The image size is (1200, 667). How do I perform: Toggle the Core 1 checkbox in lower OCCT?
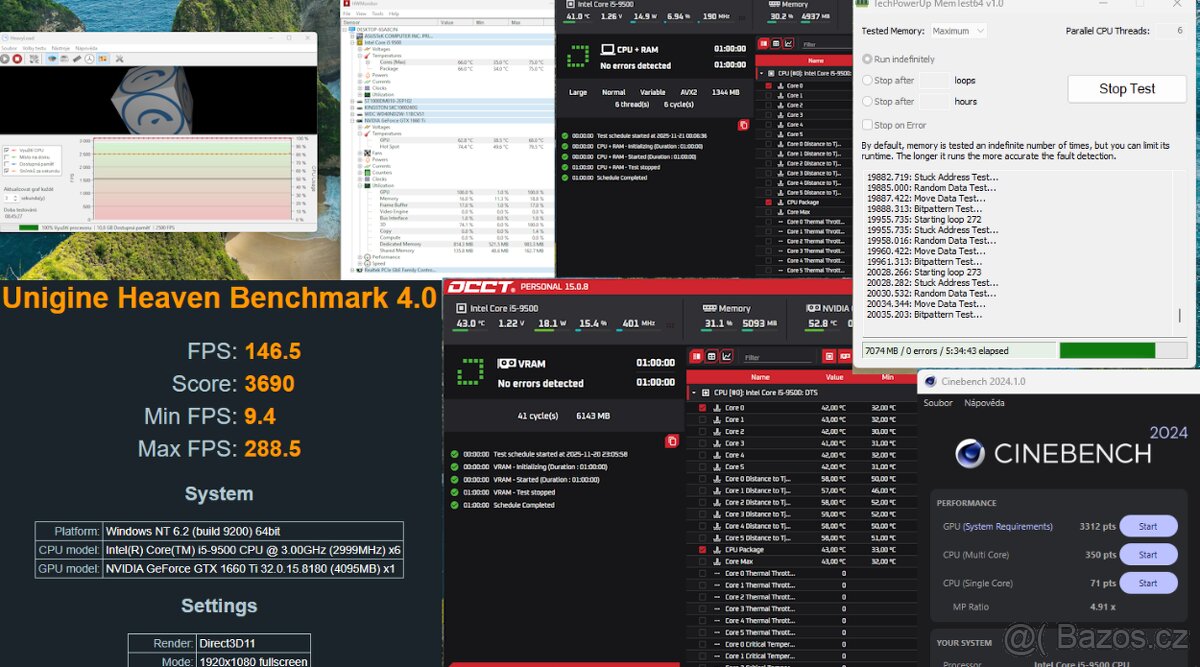(x=703, y=420)
